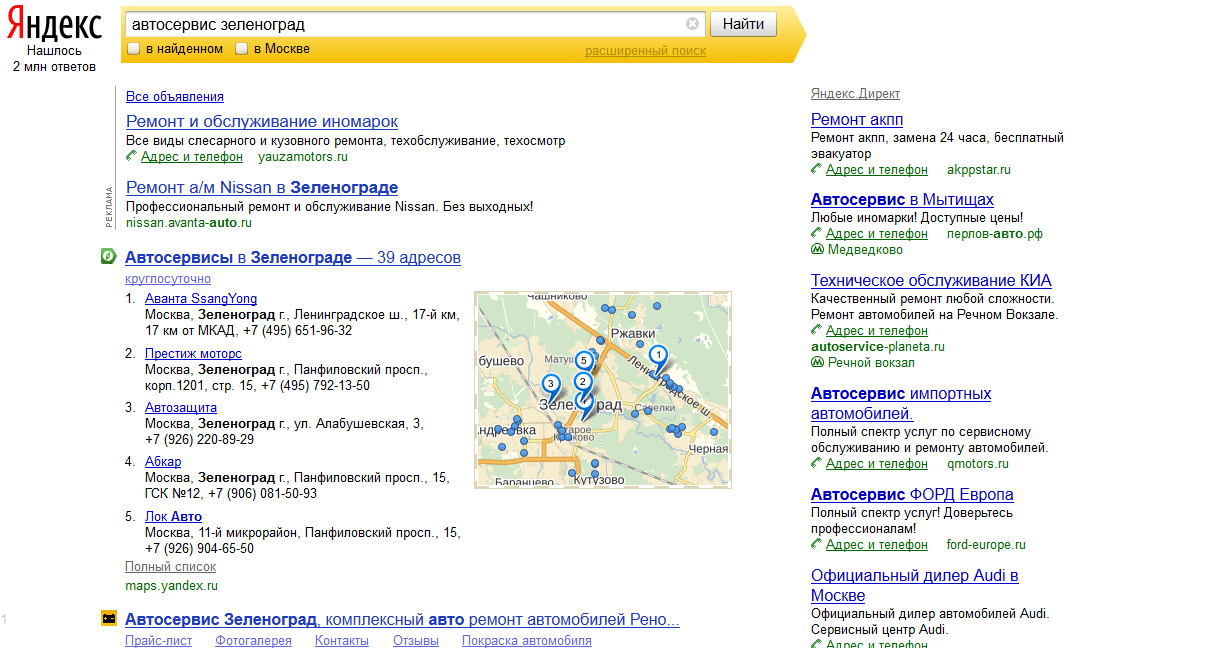Open the Фотогалерея sitelink
This screenshot has width=1216, height=648.
(x=253, y=641)
